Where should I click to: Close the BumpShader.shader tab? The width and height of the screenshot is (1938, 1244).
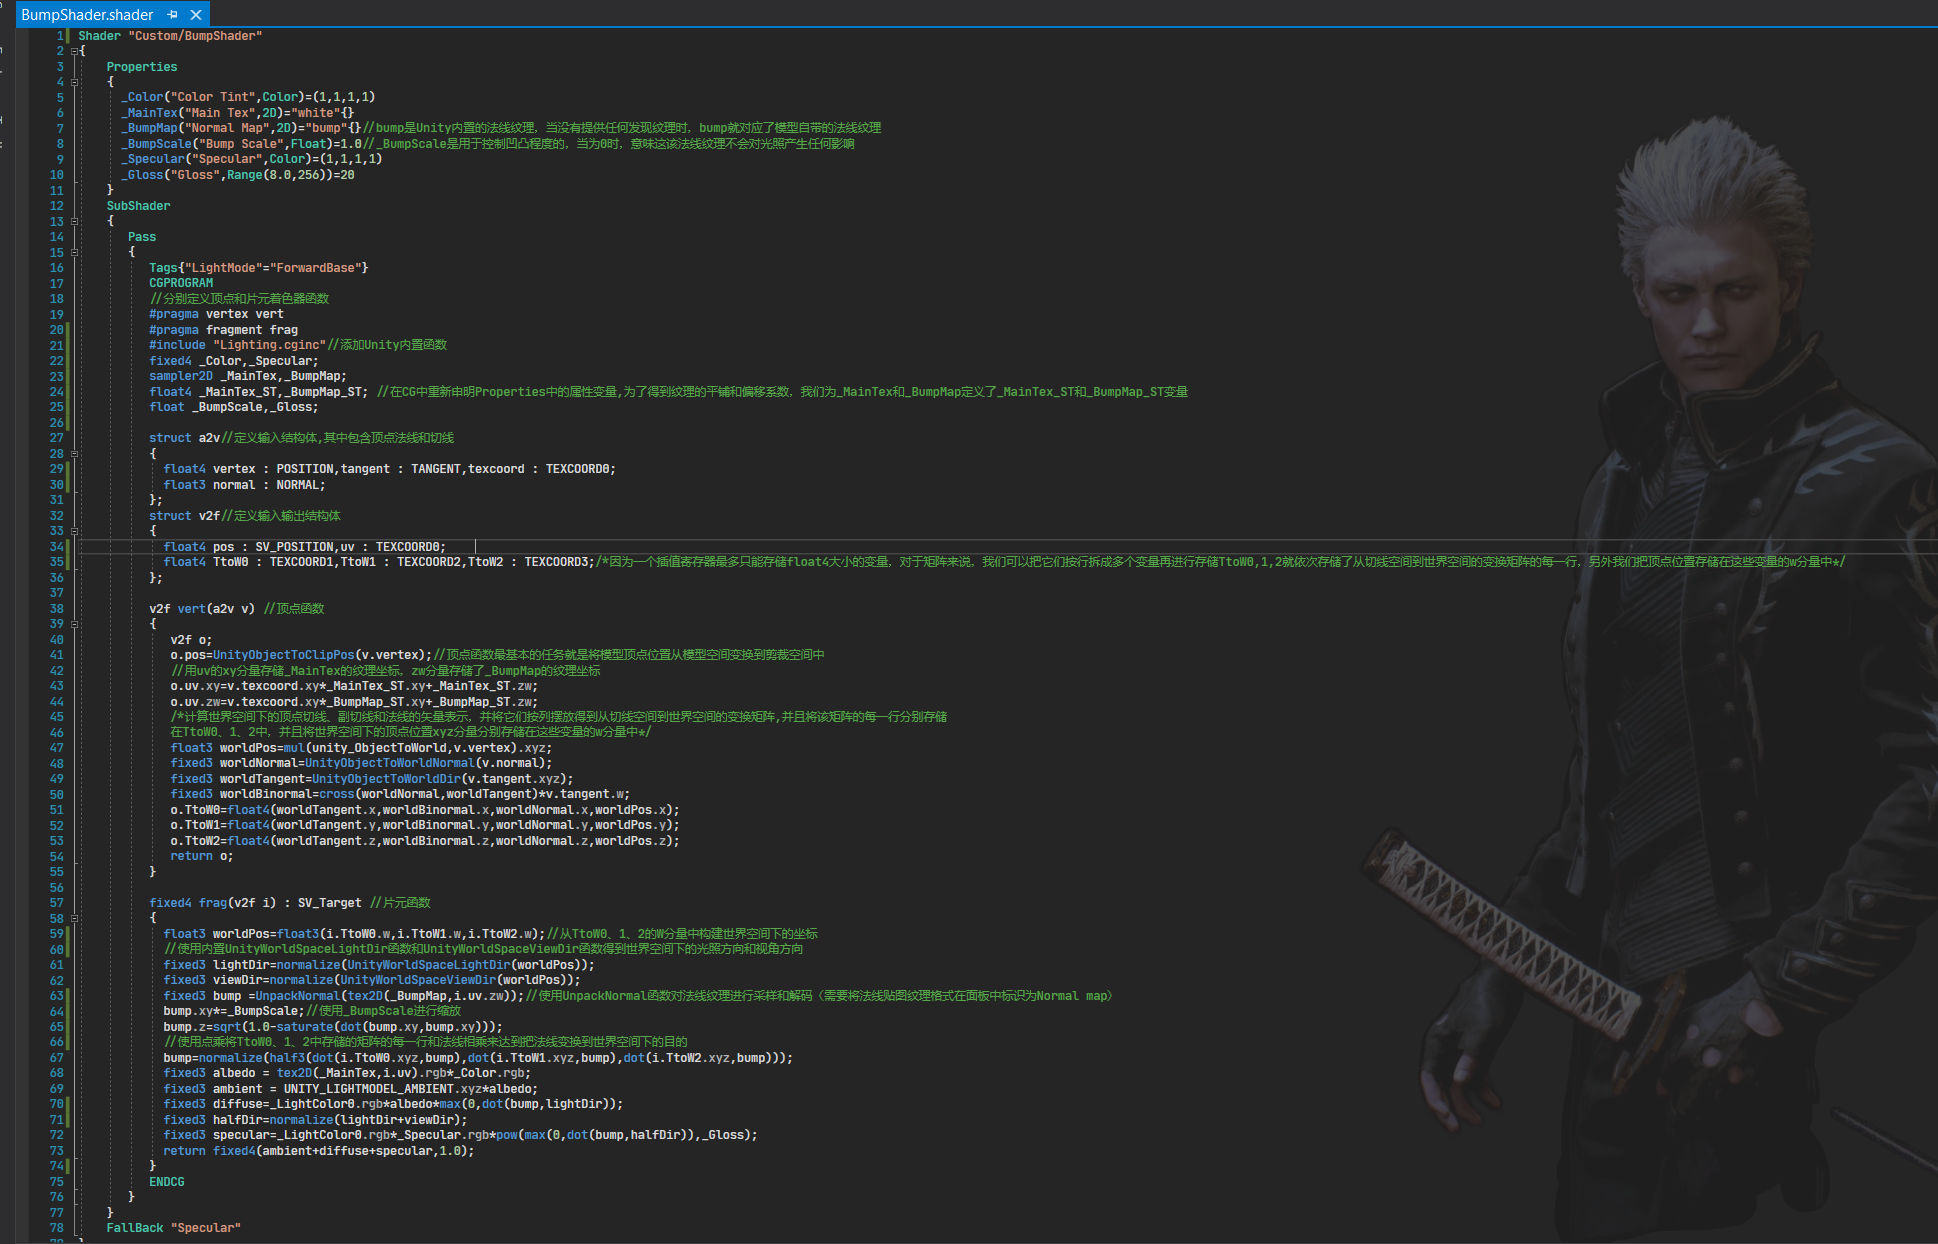[x=196, y=15]
